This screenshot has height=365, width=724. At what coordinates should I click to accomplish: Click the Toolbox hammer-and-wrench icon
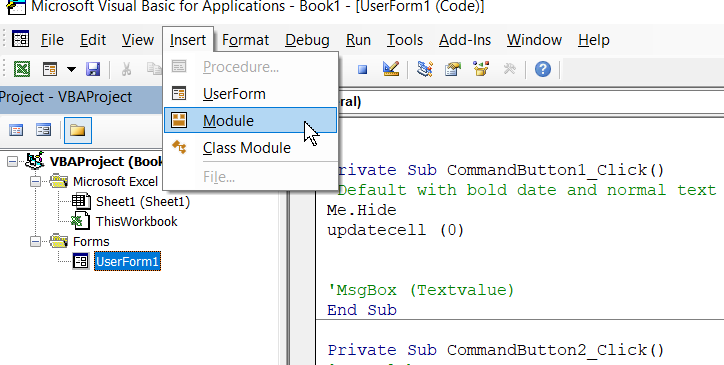[509, 69]
